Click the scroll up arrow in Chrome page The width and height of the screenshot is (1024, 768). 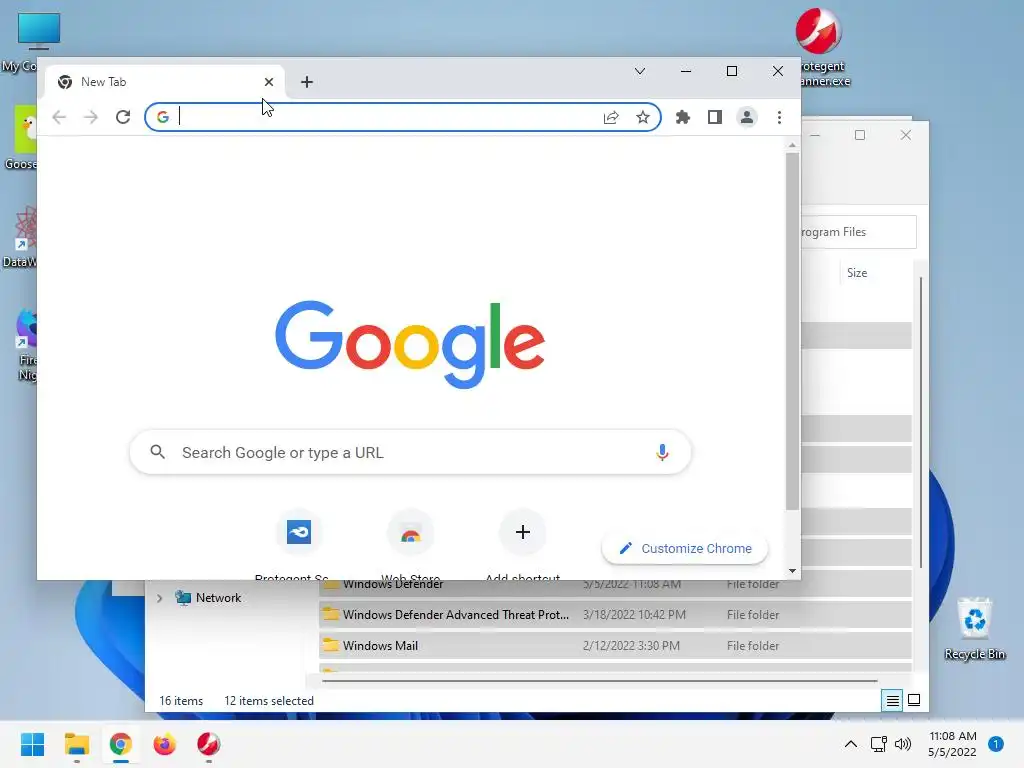pyautogui.click(x=792, y=145)
